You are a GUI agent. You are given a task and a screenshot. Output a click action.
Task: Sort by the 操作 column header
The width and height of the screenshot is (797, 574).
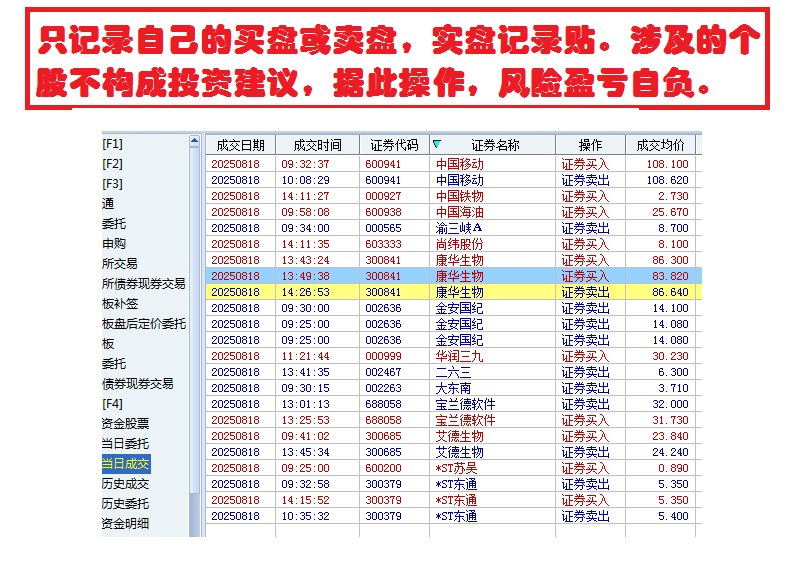tap(590, 145)
